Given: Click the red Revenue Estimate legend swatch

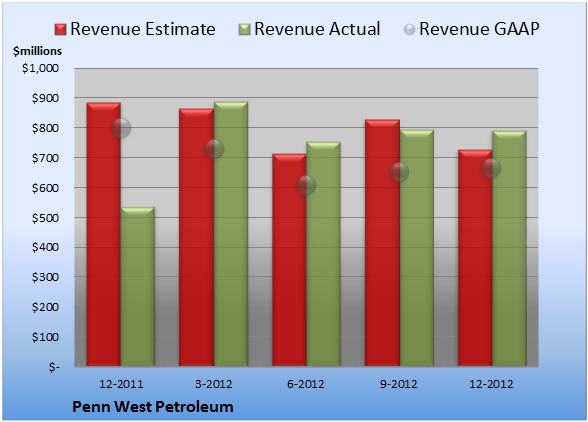Looking at the screenshot, I should point(60,30).
